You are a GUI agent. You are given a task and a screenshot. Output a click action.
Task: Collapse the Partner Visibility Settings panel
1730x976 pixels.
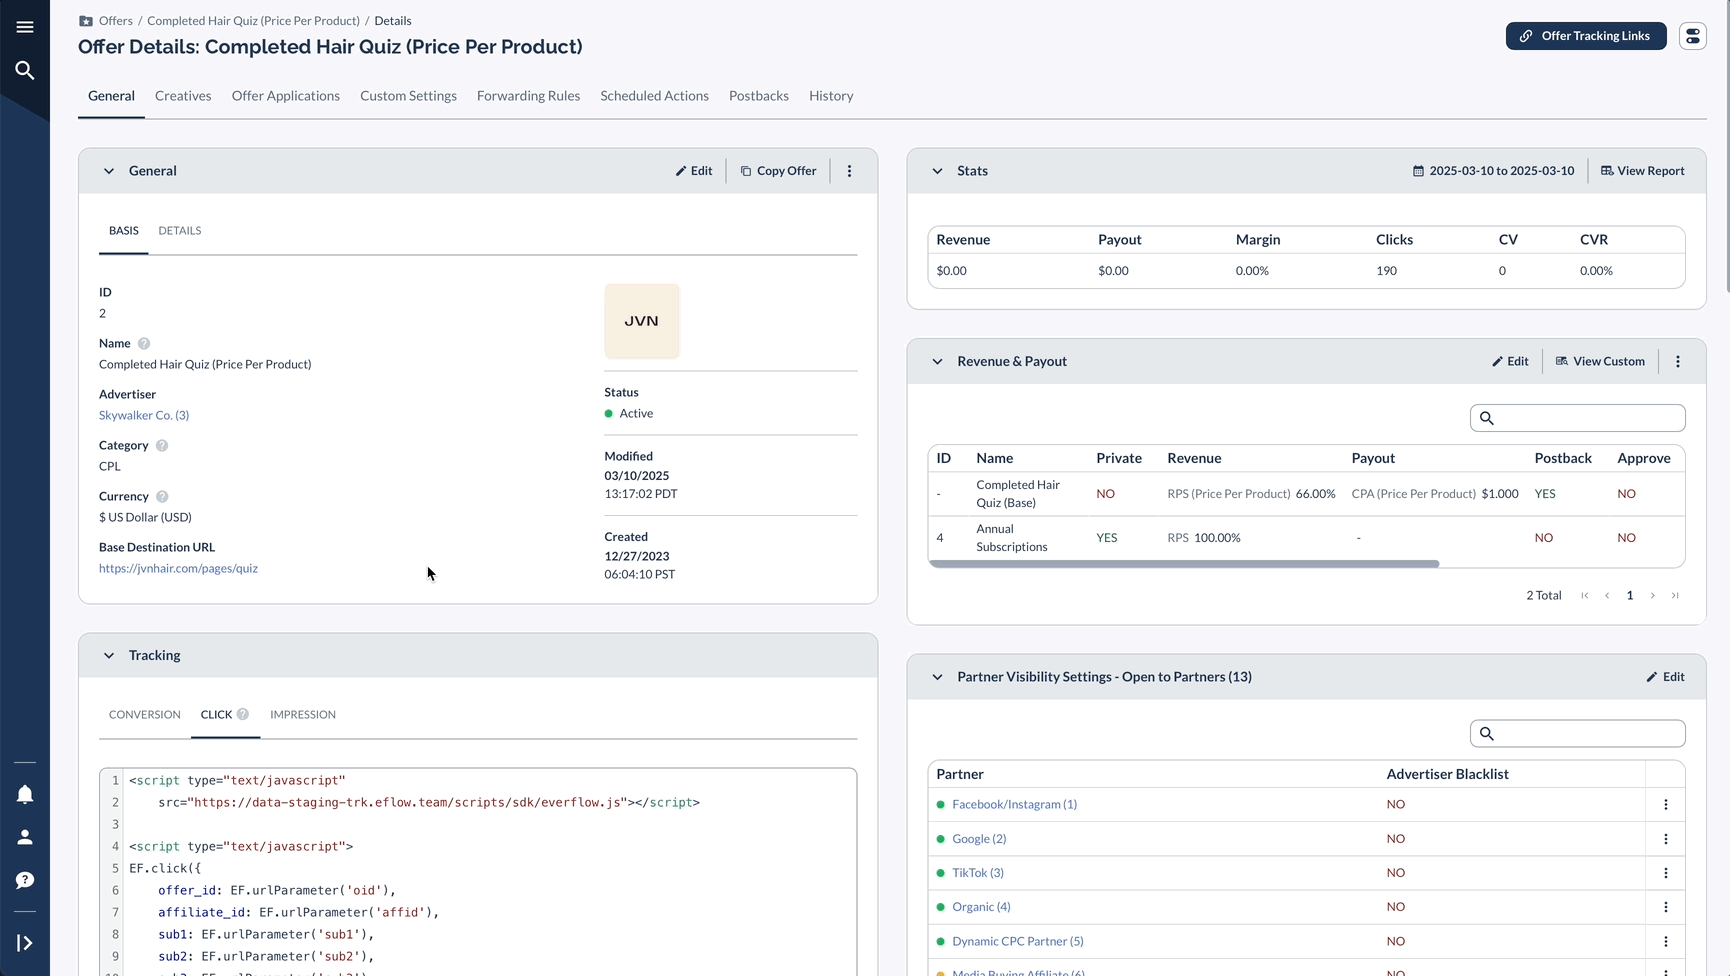coord(937,677)
